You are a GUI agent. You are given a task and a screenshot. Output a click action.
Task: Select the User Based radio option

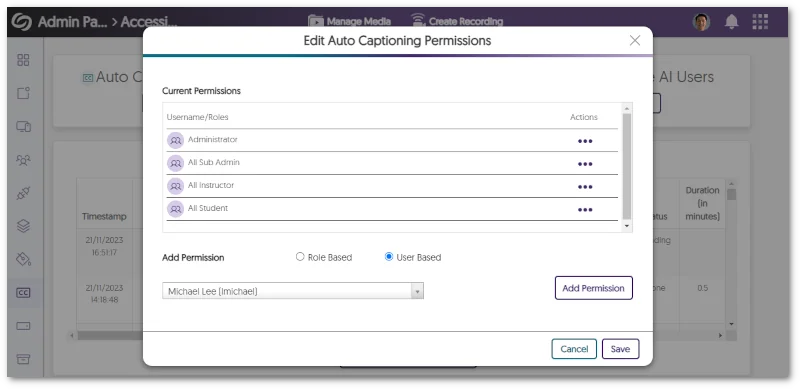(389, 257)
